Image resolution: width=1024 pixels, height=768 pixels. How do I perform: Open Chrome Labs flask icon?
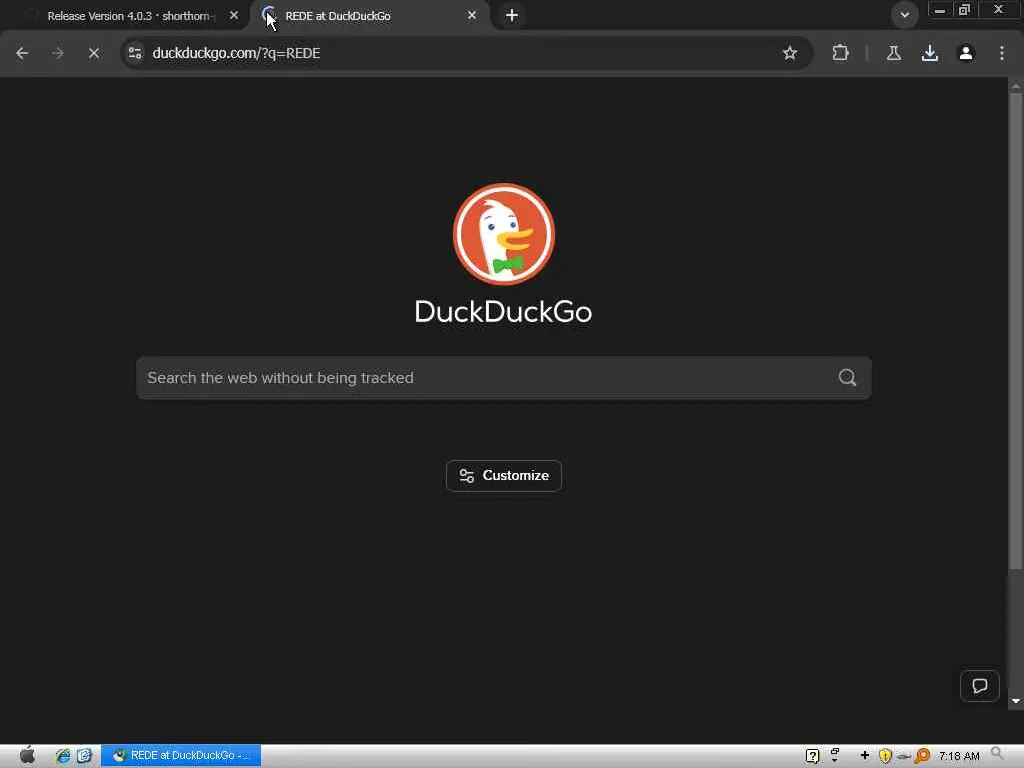[894, 53]
